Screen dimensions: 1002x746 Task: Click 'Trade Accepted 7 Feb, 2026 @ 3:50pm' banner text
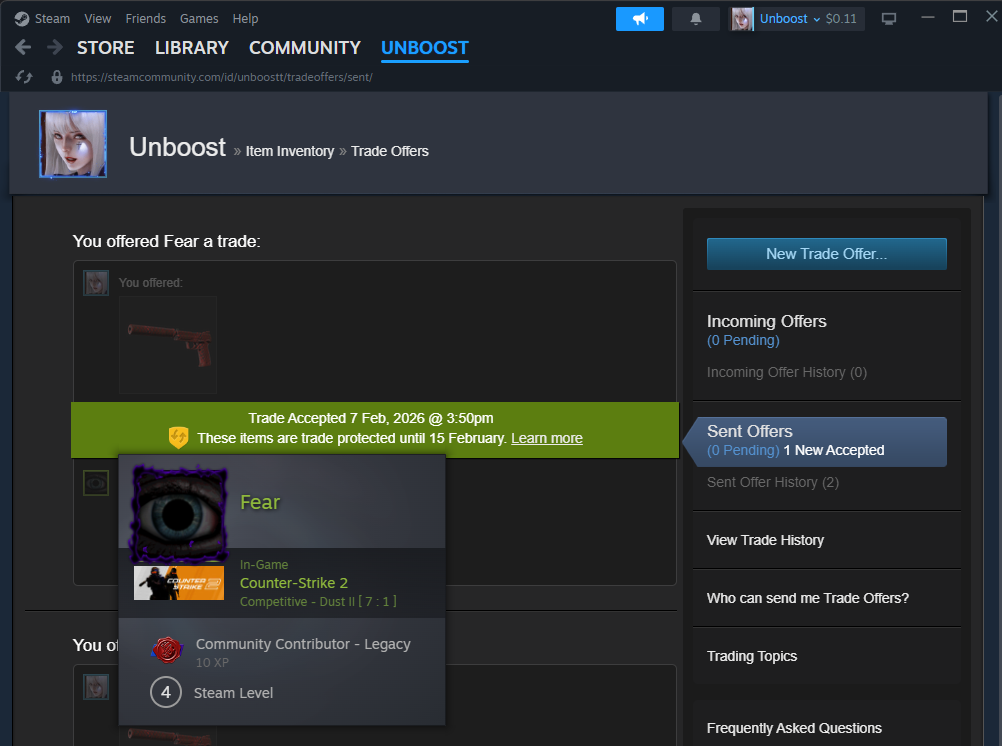tap(371, 418)
